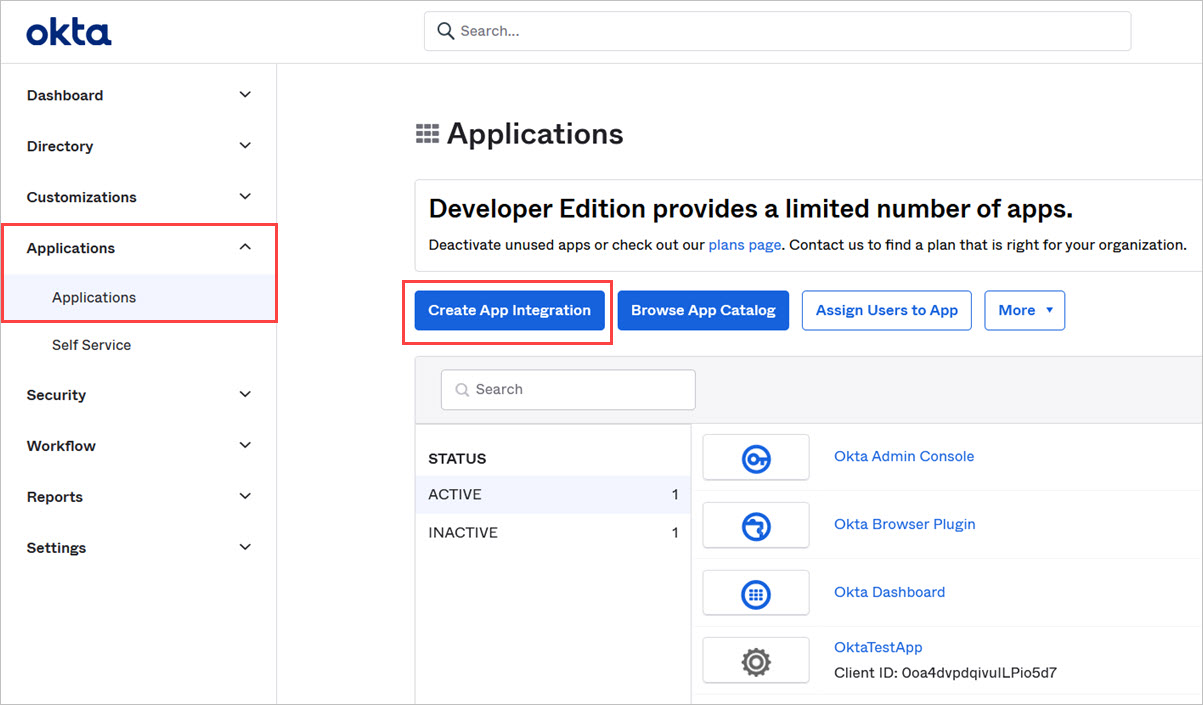Click the OktaTestApp gear icon

coord(755,660)
